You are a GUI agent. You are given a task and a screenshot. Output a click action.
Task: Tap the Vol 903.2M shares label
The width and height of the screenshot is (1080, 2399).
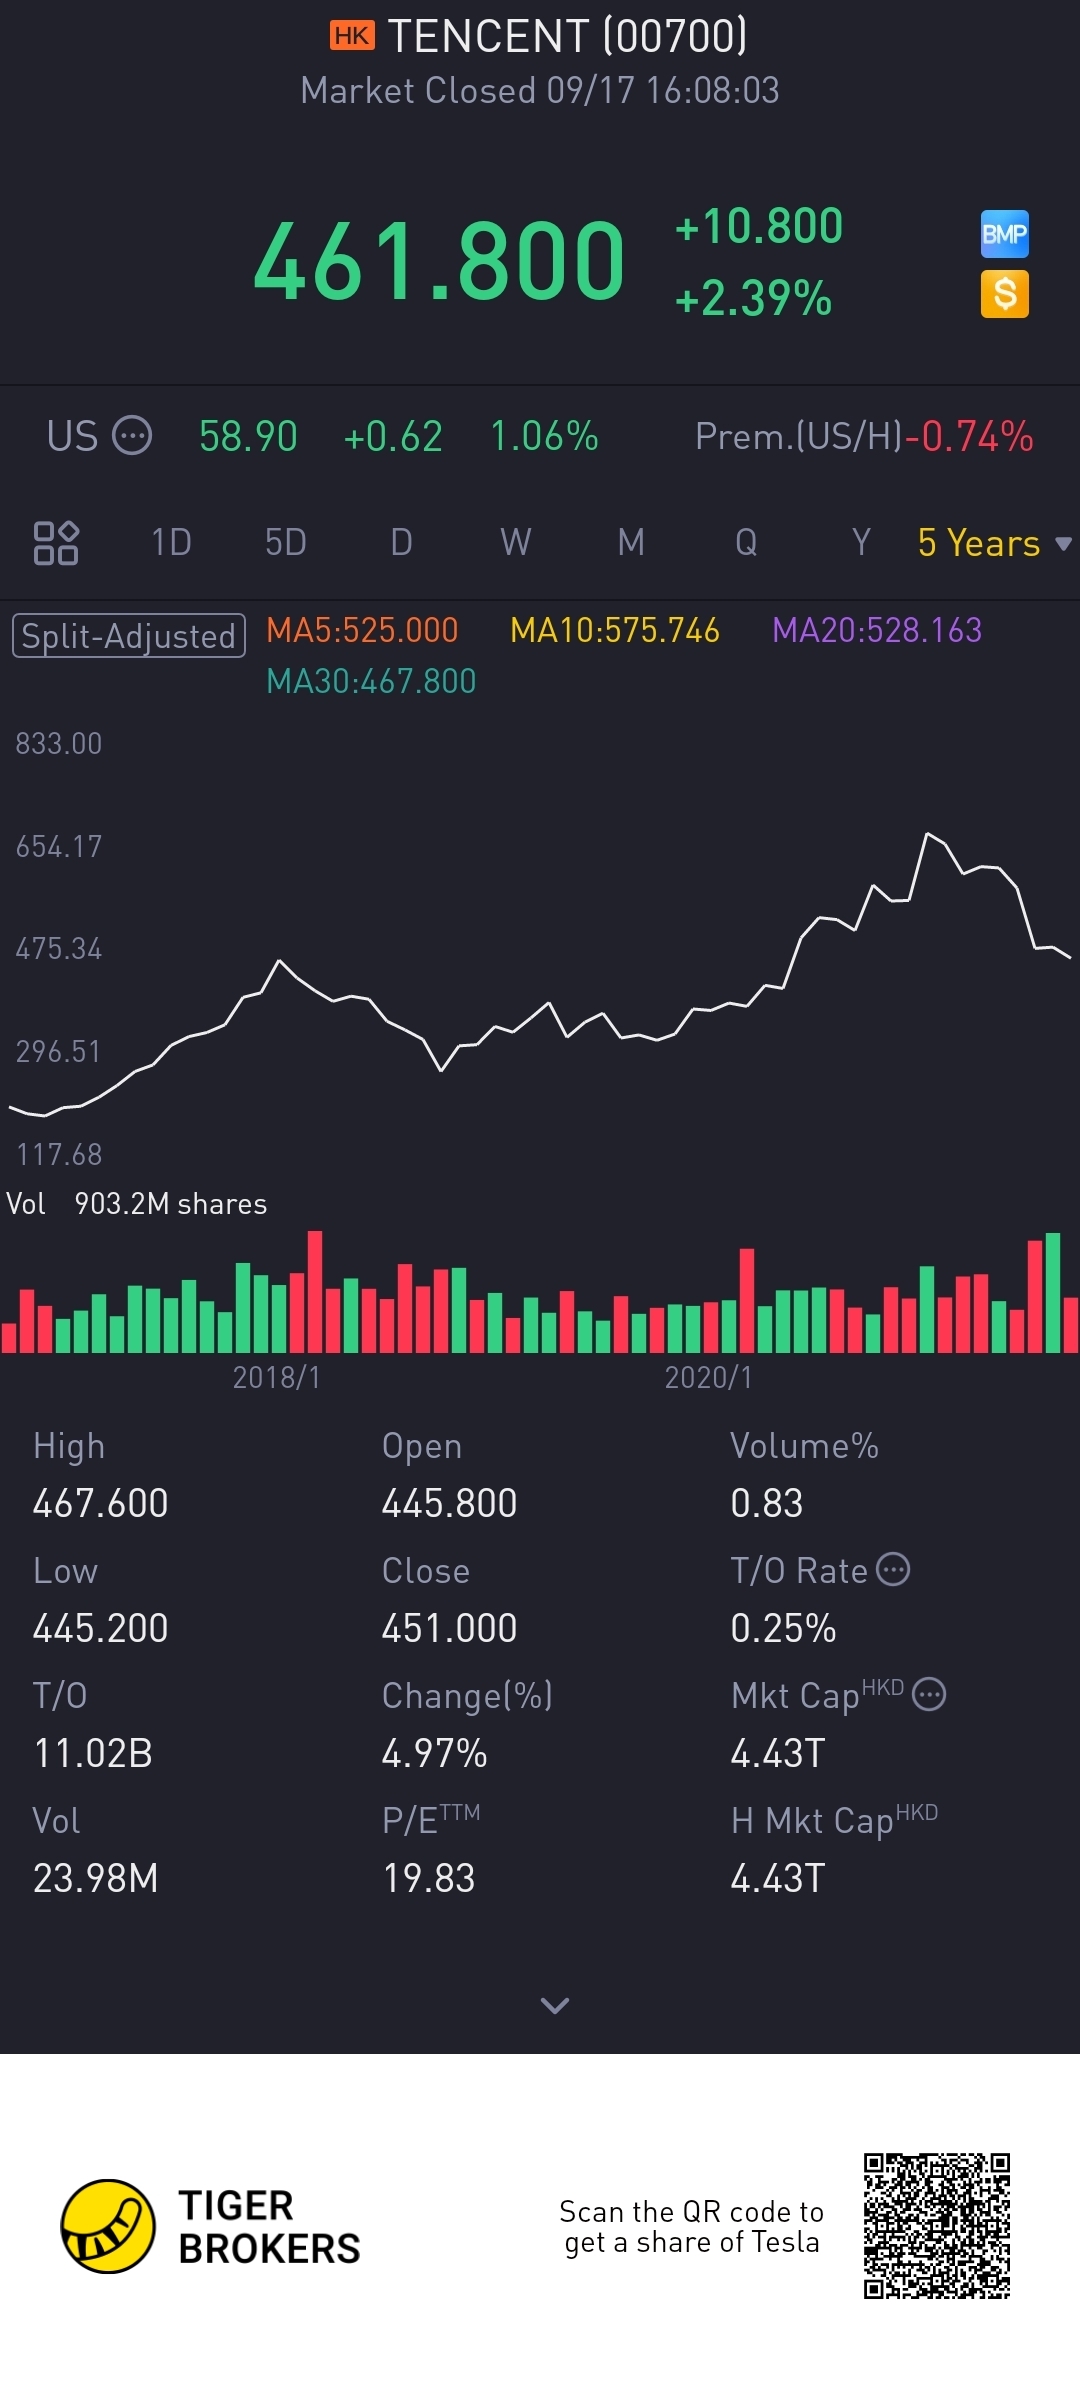(137, 1204)
